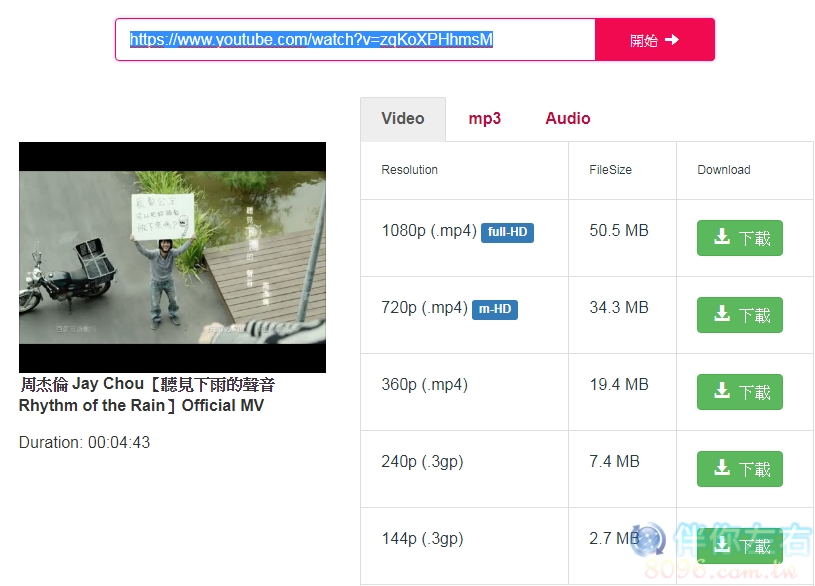Download the 144p 3gp video

(x=740, y=545)
